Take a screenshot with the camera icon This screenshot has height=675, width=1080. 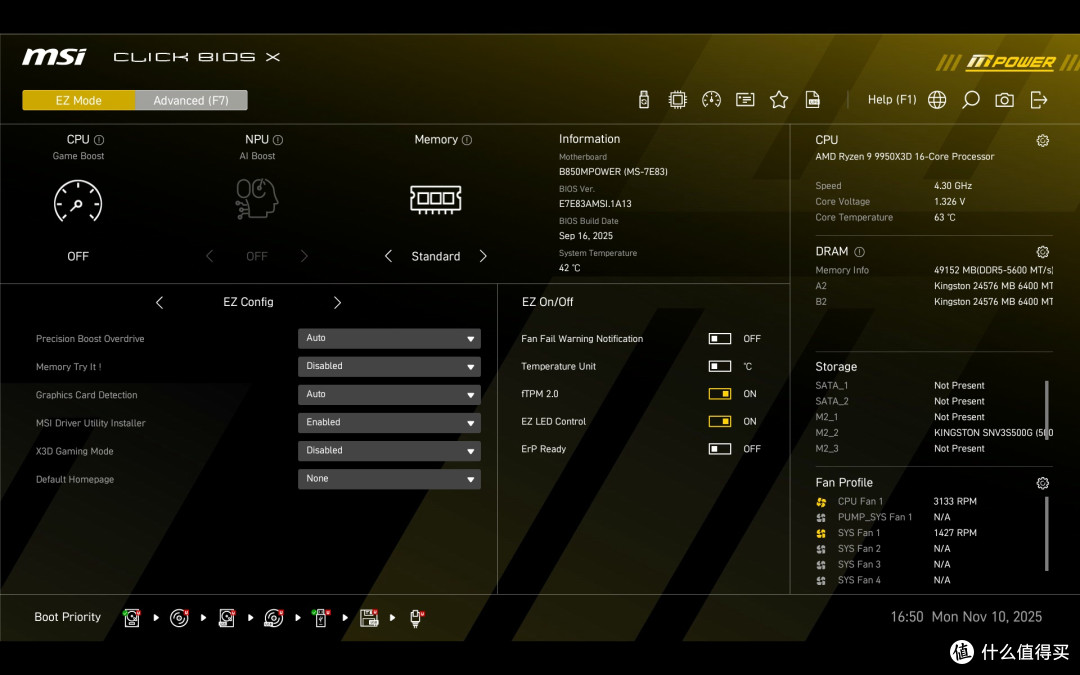point(1004,100)
